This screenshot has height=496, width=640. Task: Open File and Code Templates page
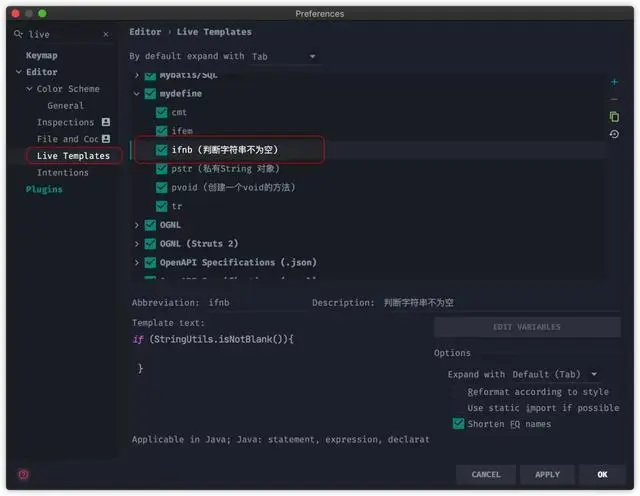[68, 139]
